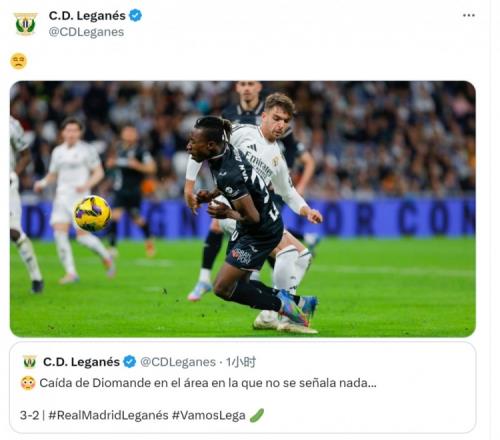Click the verified badge next to C.D. Leganés
The width and height of the screenshot is (500, 440).
(135, 16)
